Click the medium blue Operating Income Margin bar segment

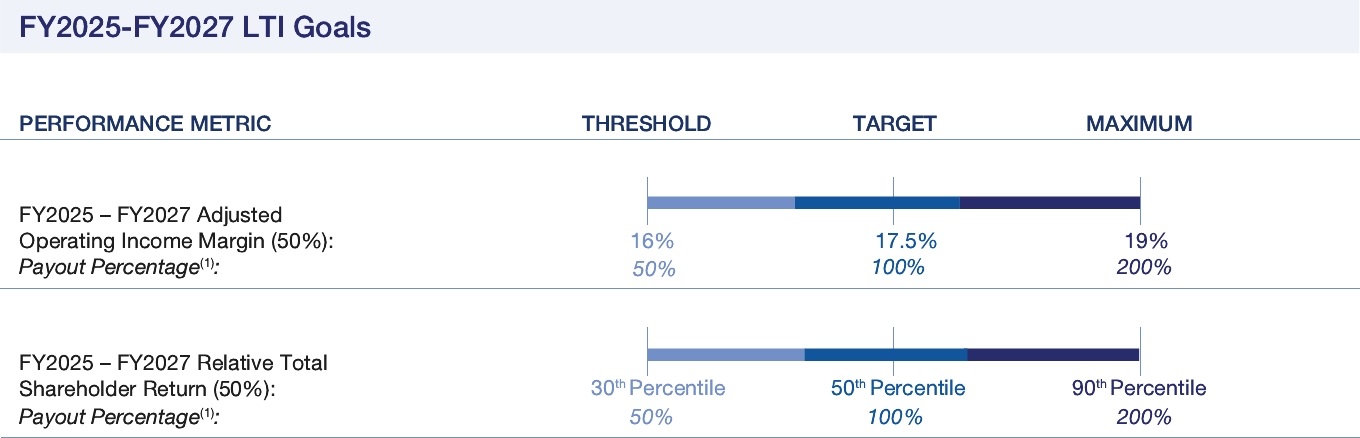click(877, 203)
